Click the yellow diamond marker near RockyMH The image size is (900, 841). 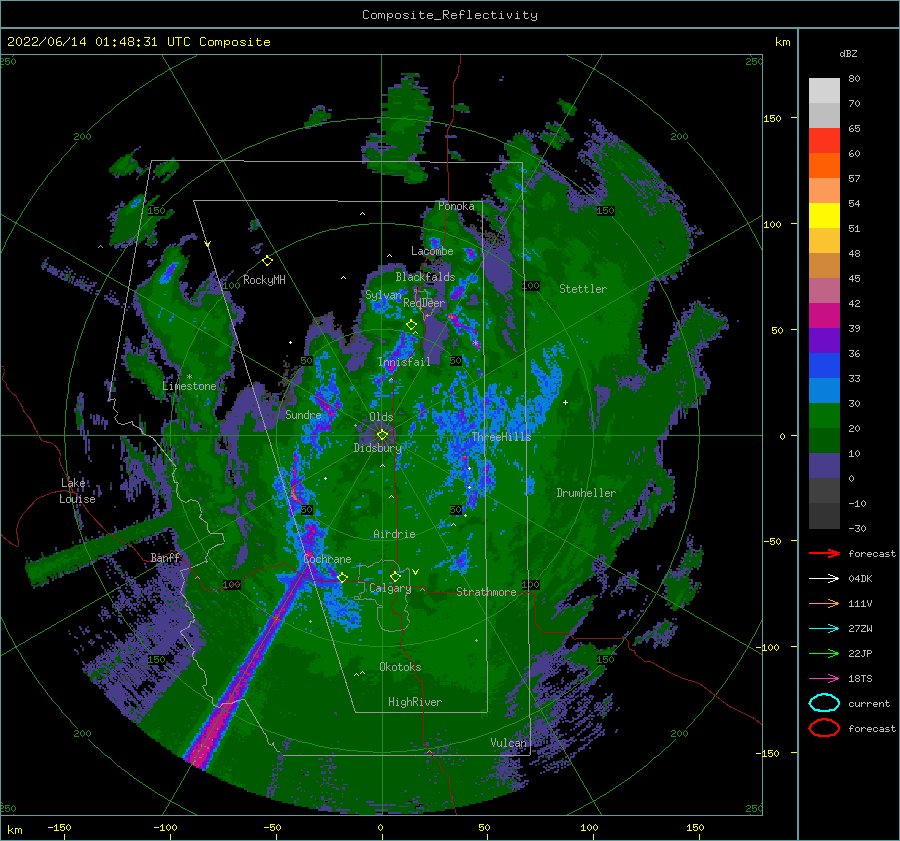click(x=267, y=261)
